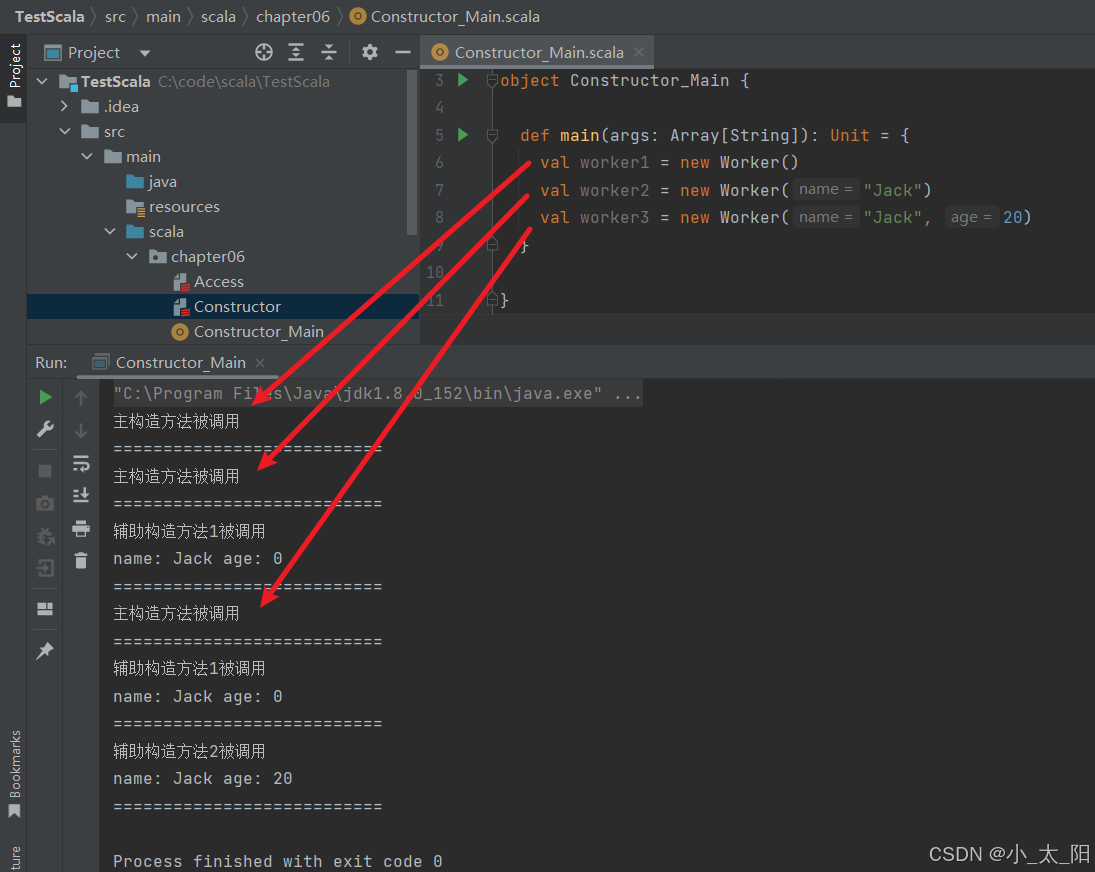Collapse the TestScala root node
This screenshot has width=1095, height=872.
[x=43, y=82]
